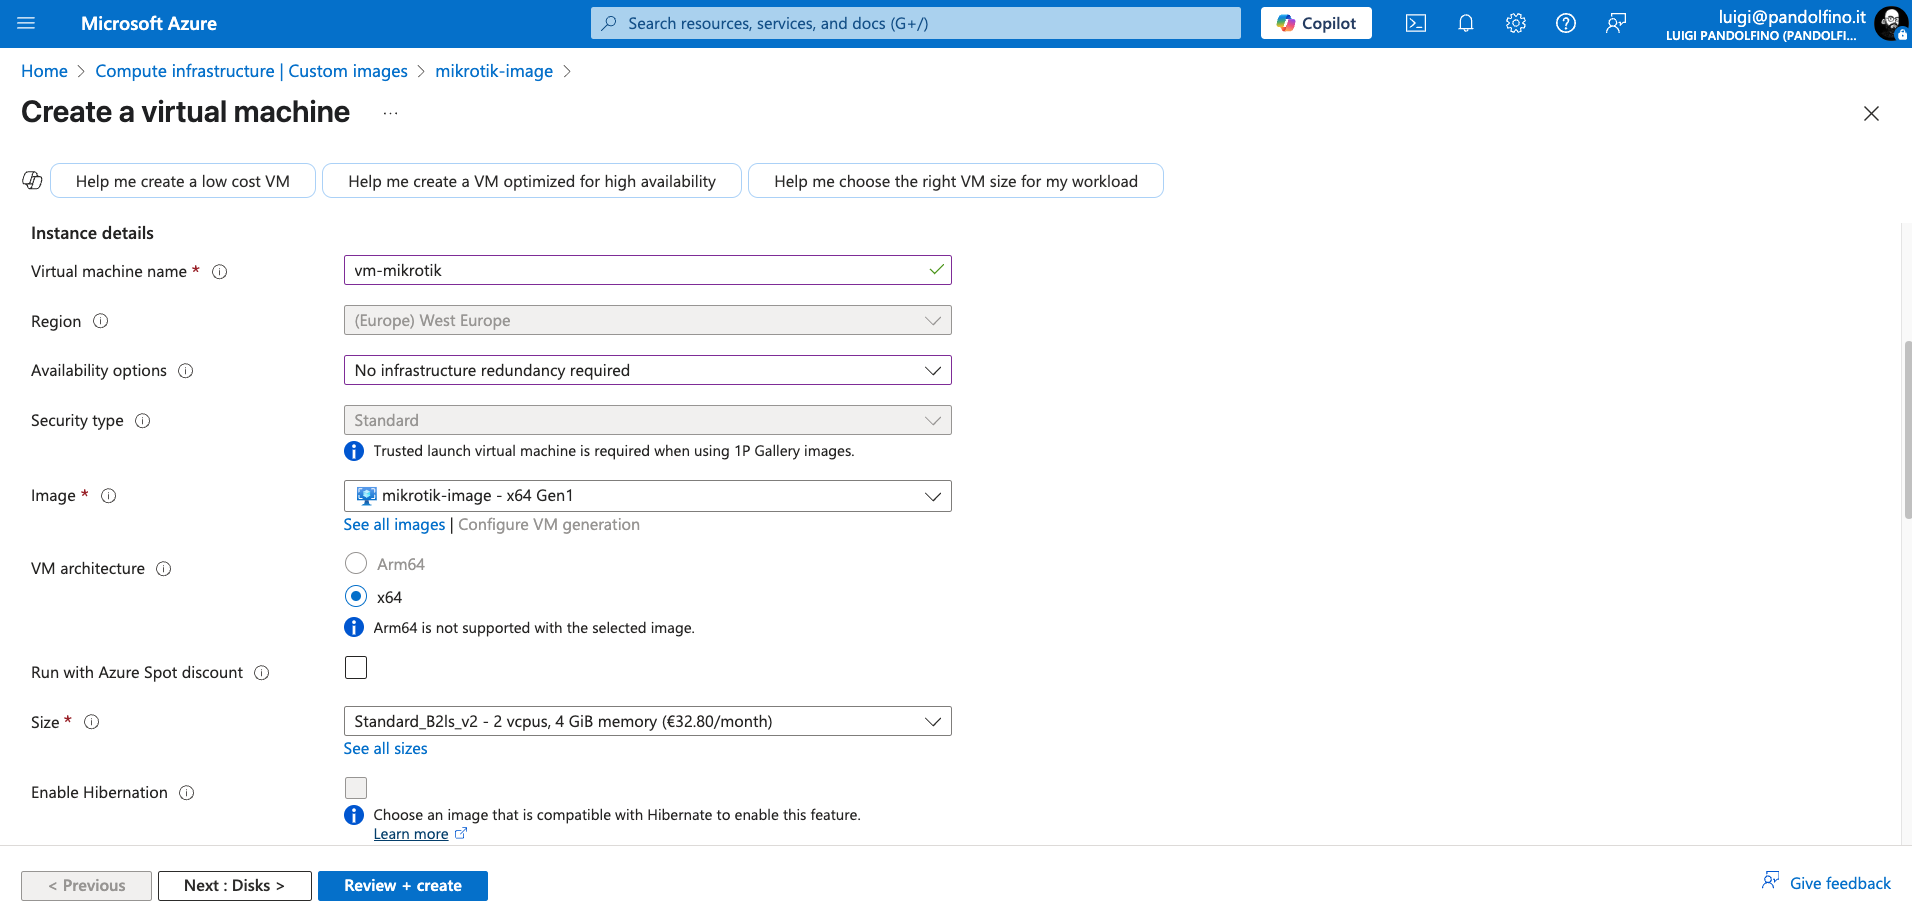Open the notifications bell
The image size is (1912, 910).
point(1465,23)
